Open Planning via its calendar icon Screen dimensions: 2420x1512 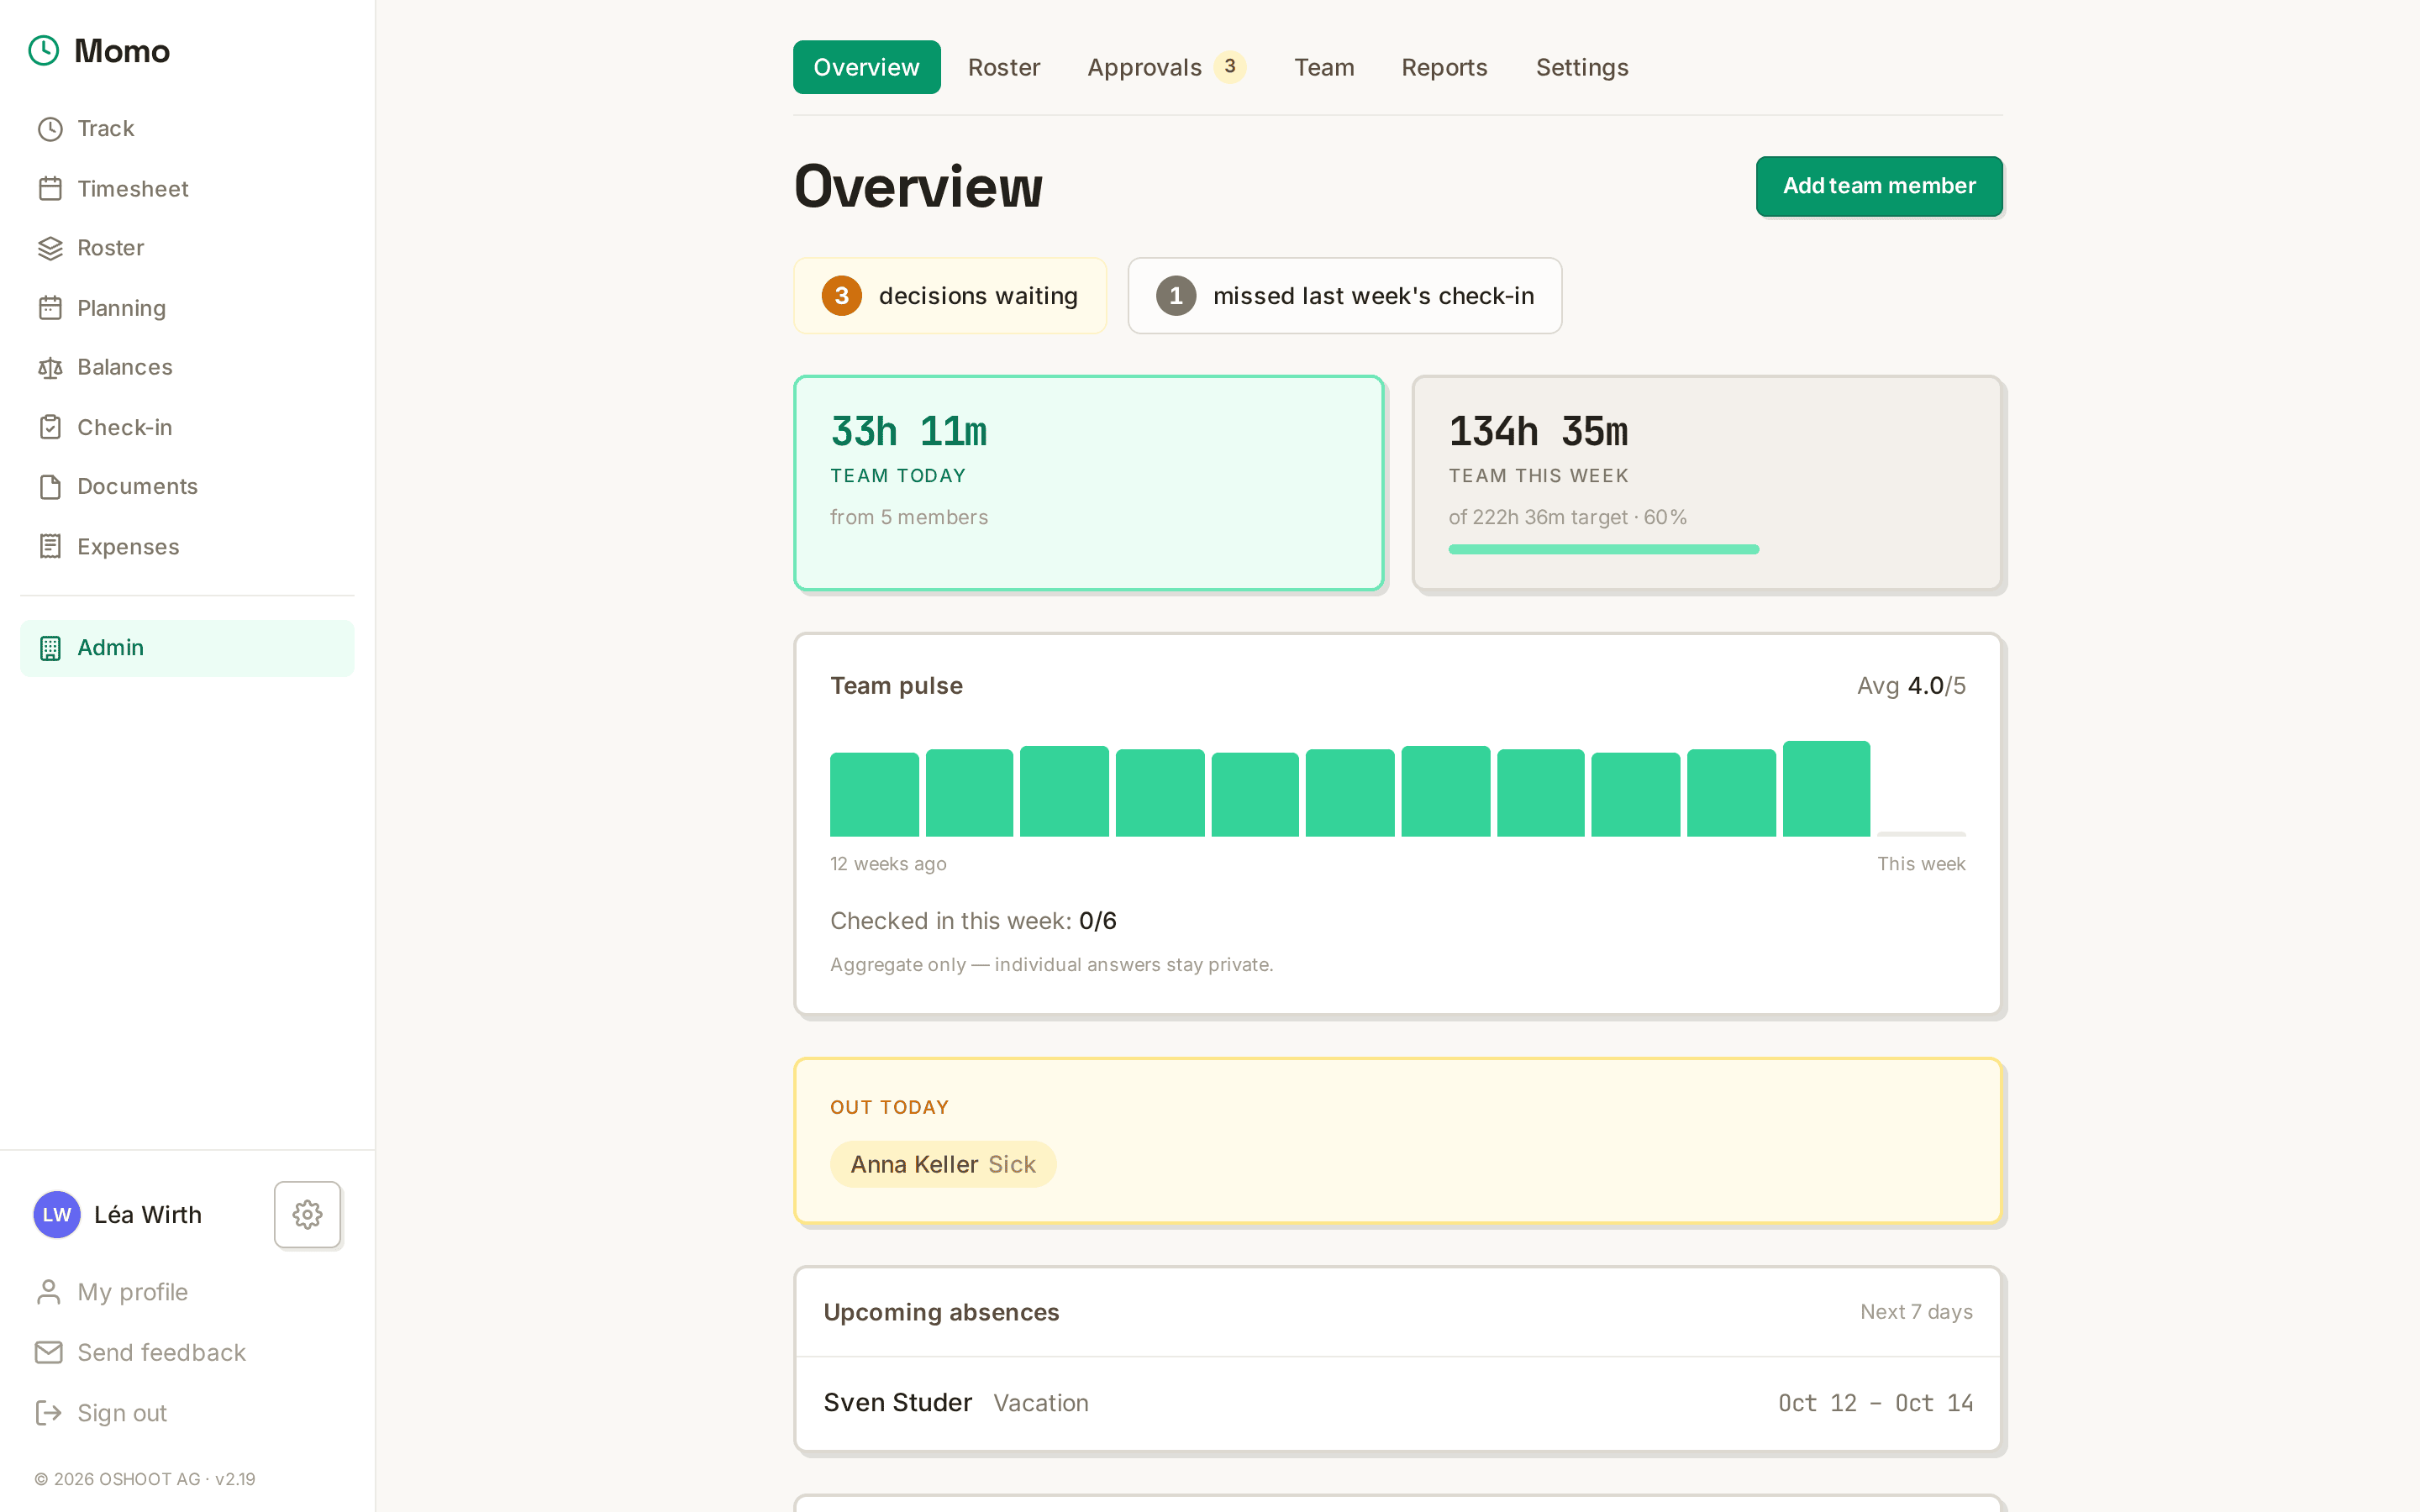[x=50, y=308]
